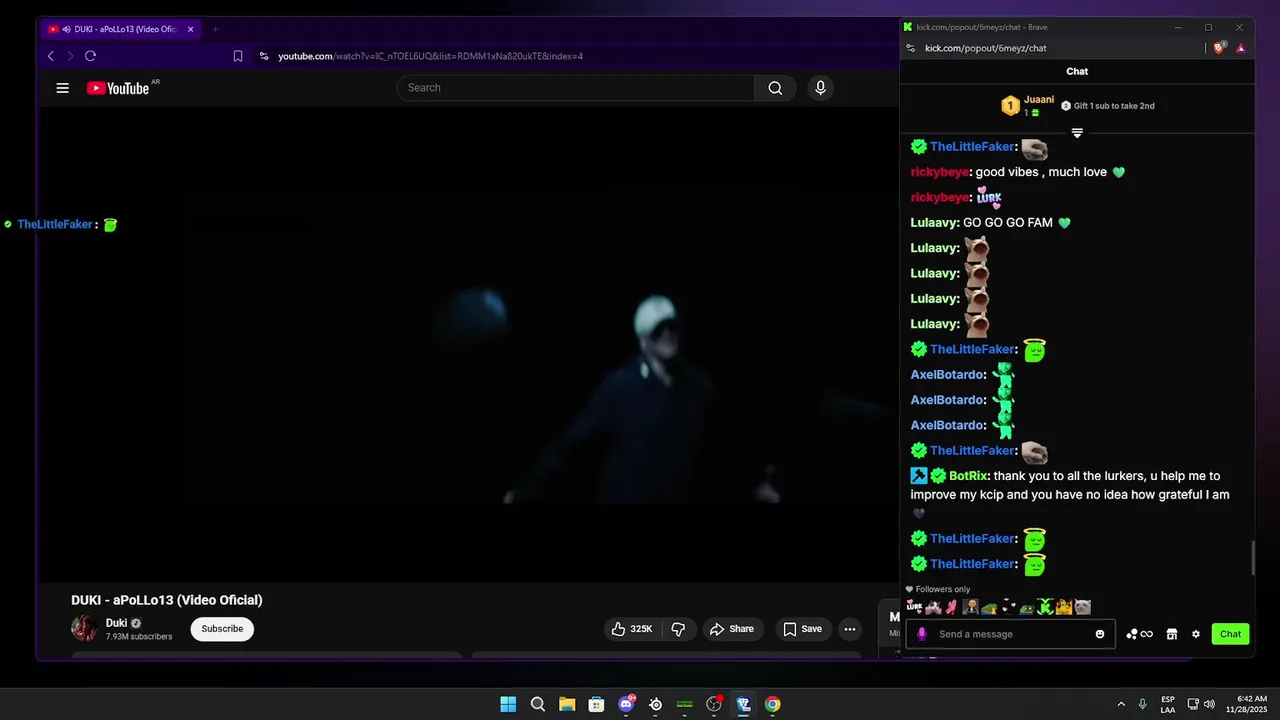This screenshot has height=720, width=1280.
Task: Click the YouTube search magnifier button
Action: (775, 88)
